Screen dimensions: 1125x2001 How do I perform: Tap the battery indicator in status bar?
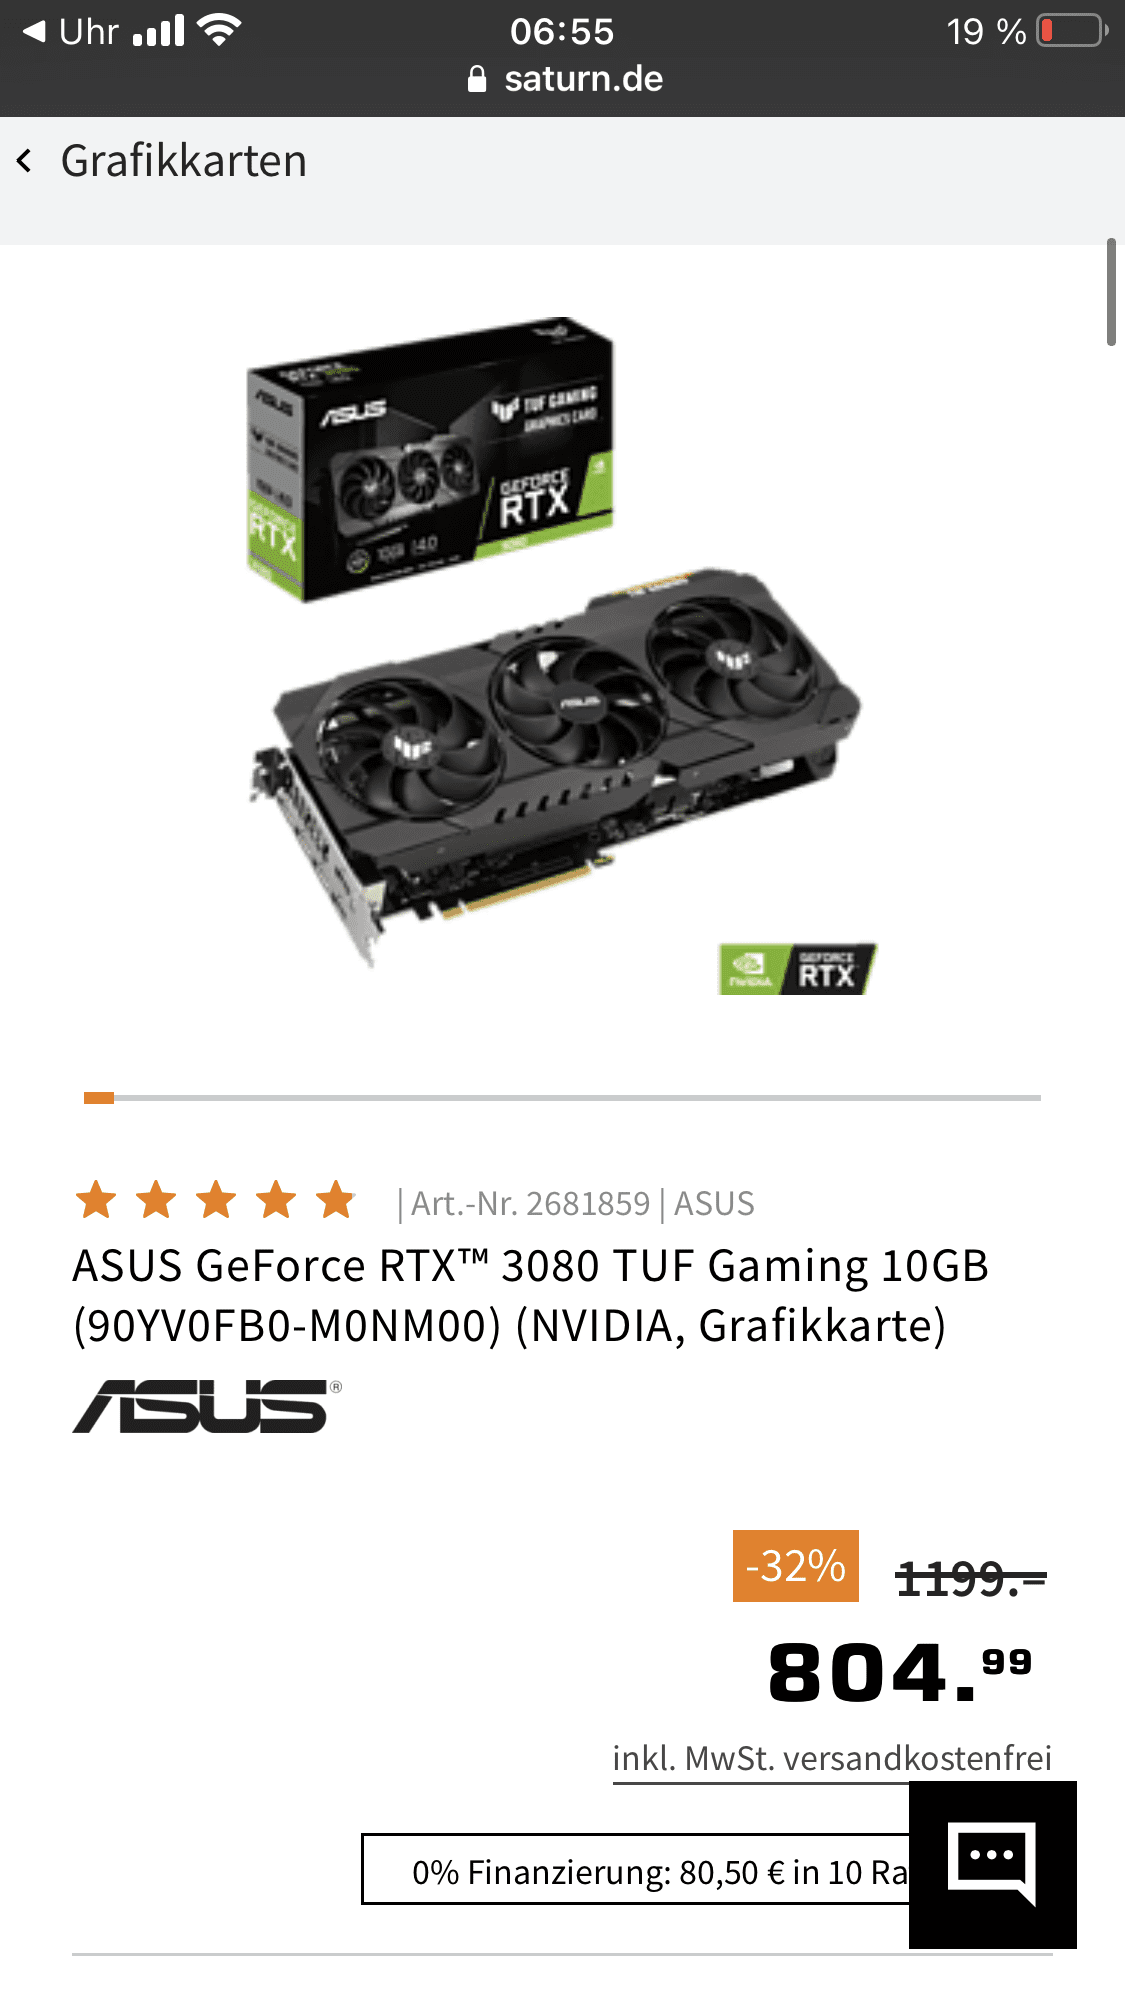(x=1072, y=31)
